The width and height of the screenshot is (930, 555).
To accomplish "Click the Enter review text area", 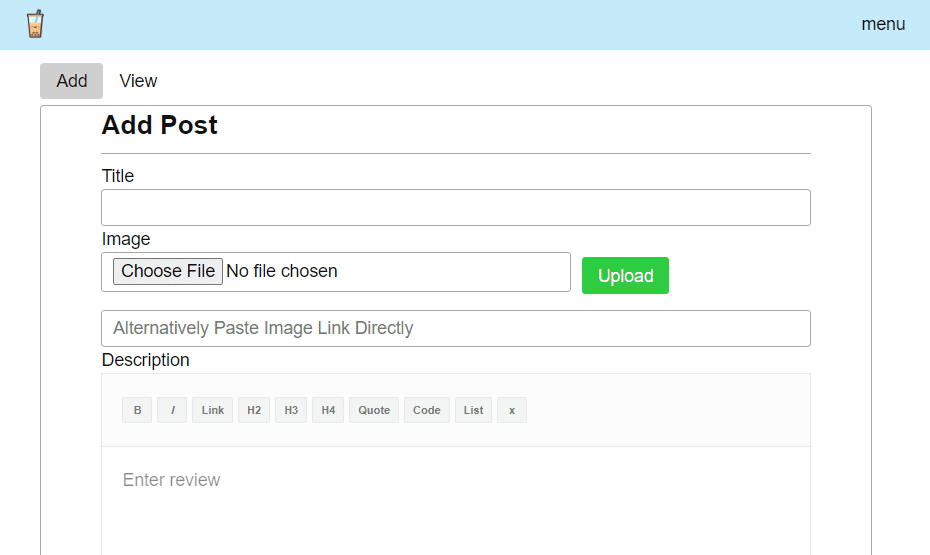I will pyautogui.click(x=456, y=501).
